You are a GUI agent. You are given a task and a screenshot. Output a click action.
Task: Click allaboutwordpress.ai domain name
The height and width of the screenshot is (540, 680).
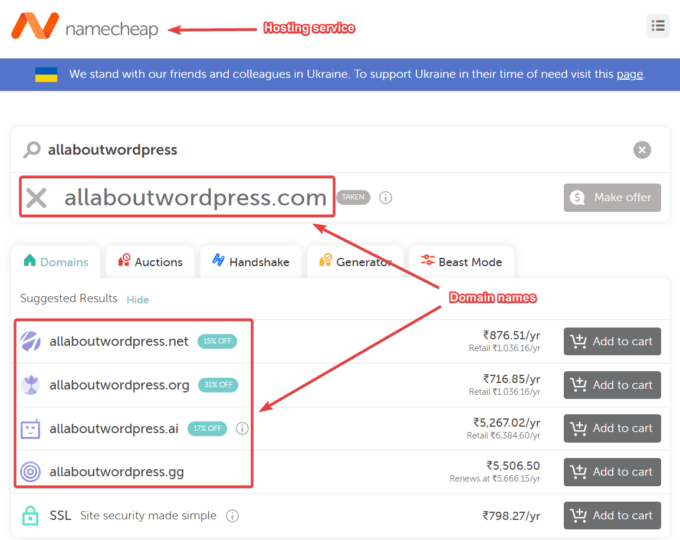[114, 429]
